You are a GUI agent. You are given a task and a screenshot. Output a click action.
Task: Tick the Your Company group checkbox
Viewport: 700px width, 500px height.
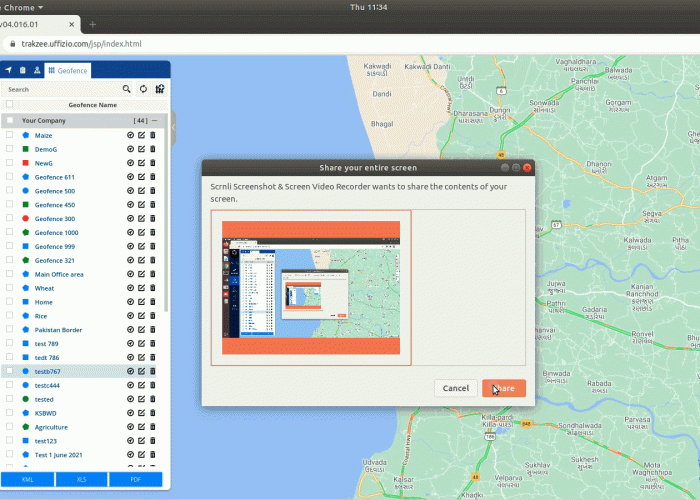(x=10, y=120)
